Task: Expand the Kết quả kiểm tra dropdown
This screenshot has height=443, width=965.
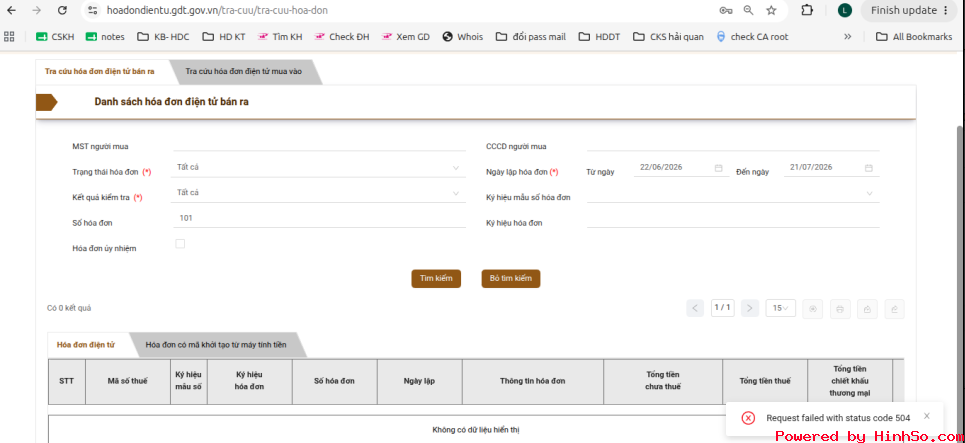Action: click(318, 193)
